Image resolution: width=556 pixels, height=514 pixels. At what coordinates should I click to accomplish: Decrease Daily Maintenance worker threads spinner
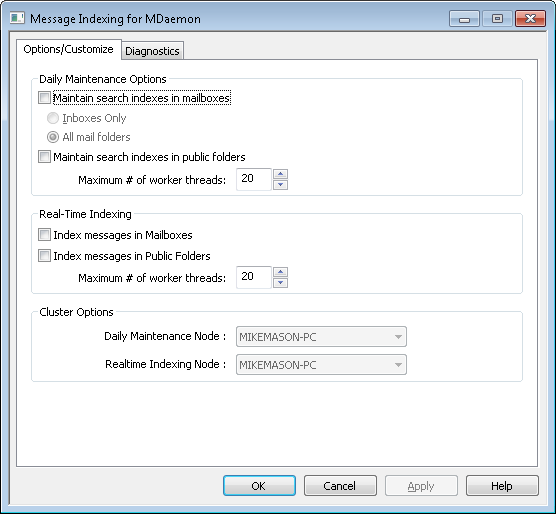[280, 185]
